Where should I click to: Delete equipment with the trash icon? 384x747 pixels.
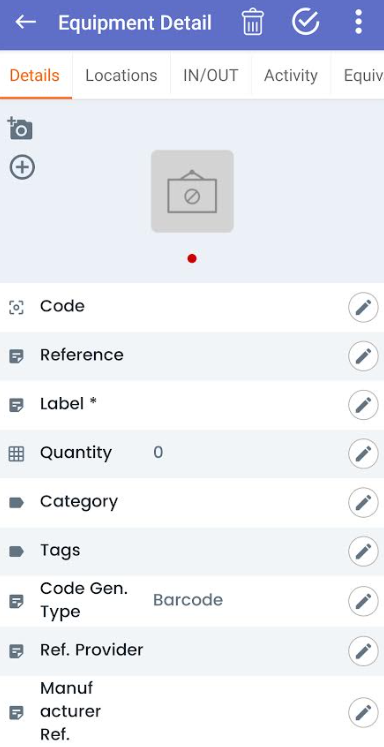(x=253, y=22)
